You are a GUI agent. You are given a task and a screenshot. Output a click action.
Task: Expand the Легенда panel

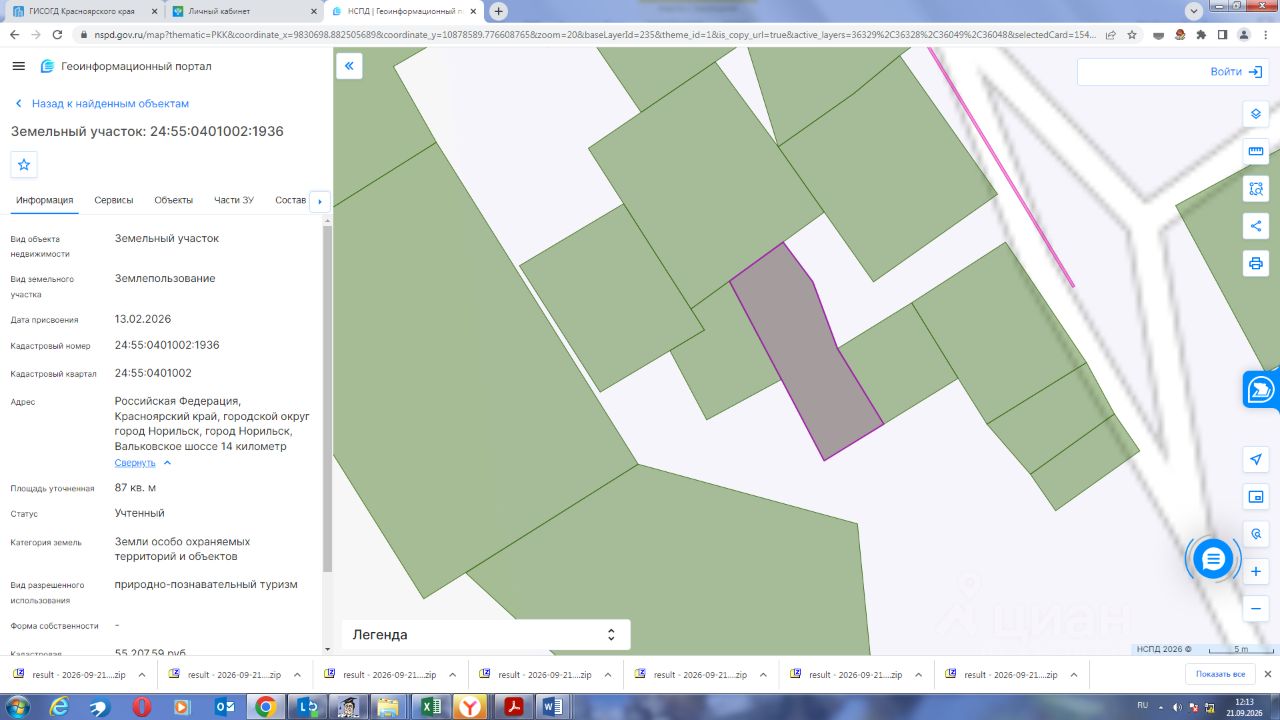coord(486,635)
